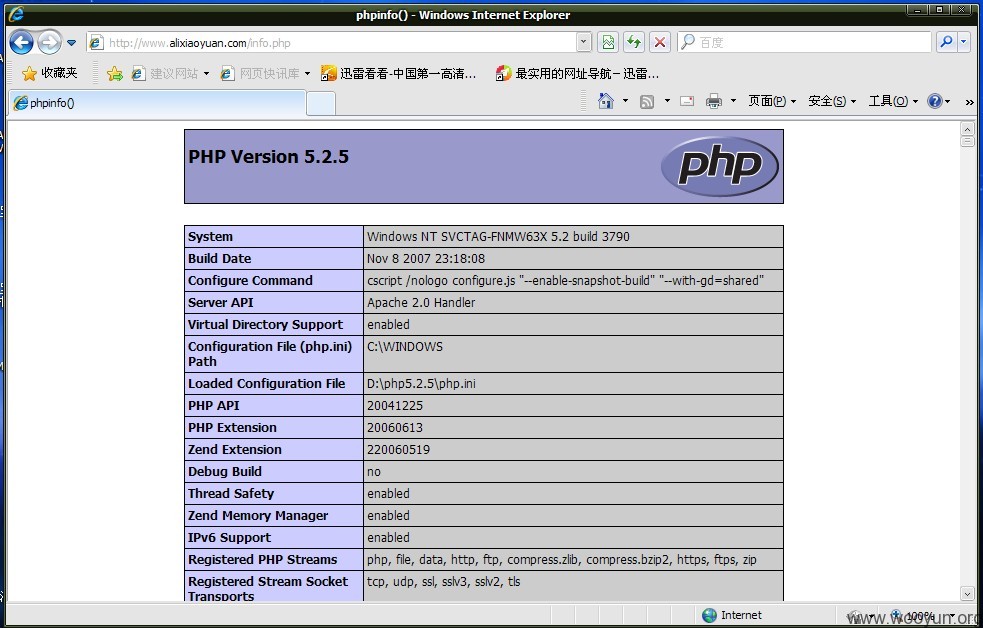
Task: Click the '20041225' PHP API value
Action: click(x=395, y=406)
